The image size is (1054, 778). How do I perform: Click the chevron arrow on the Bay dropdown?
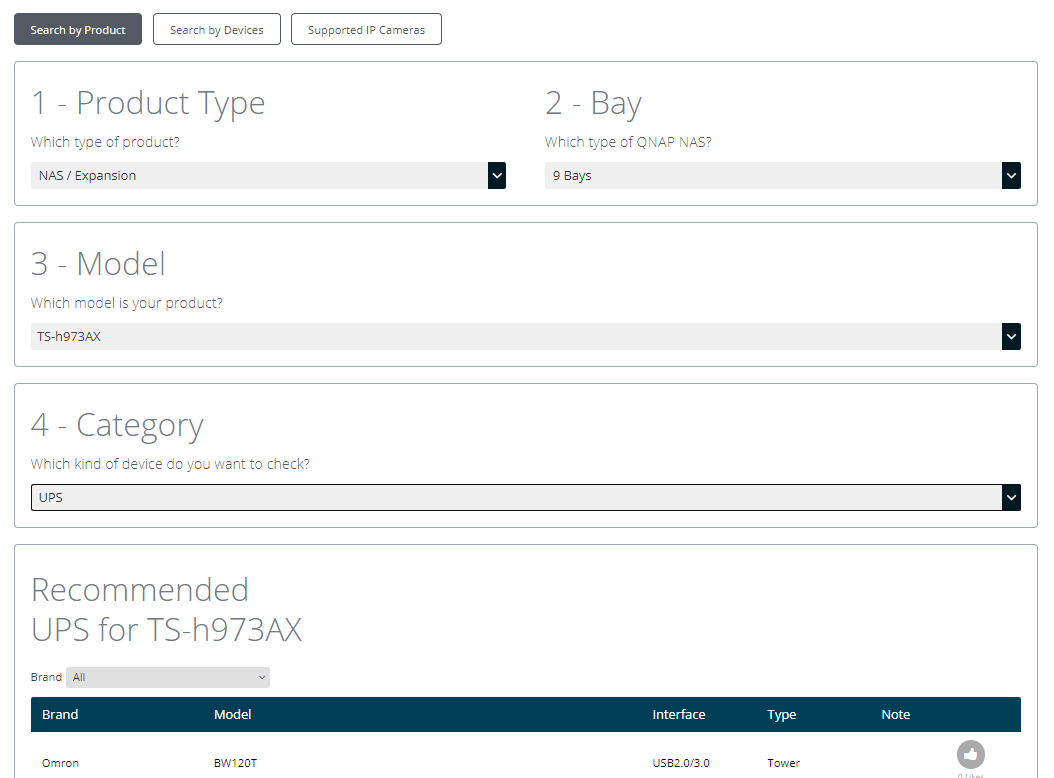(1011, 176)
